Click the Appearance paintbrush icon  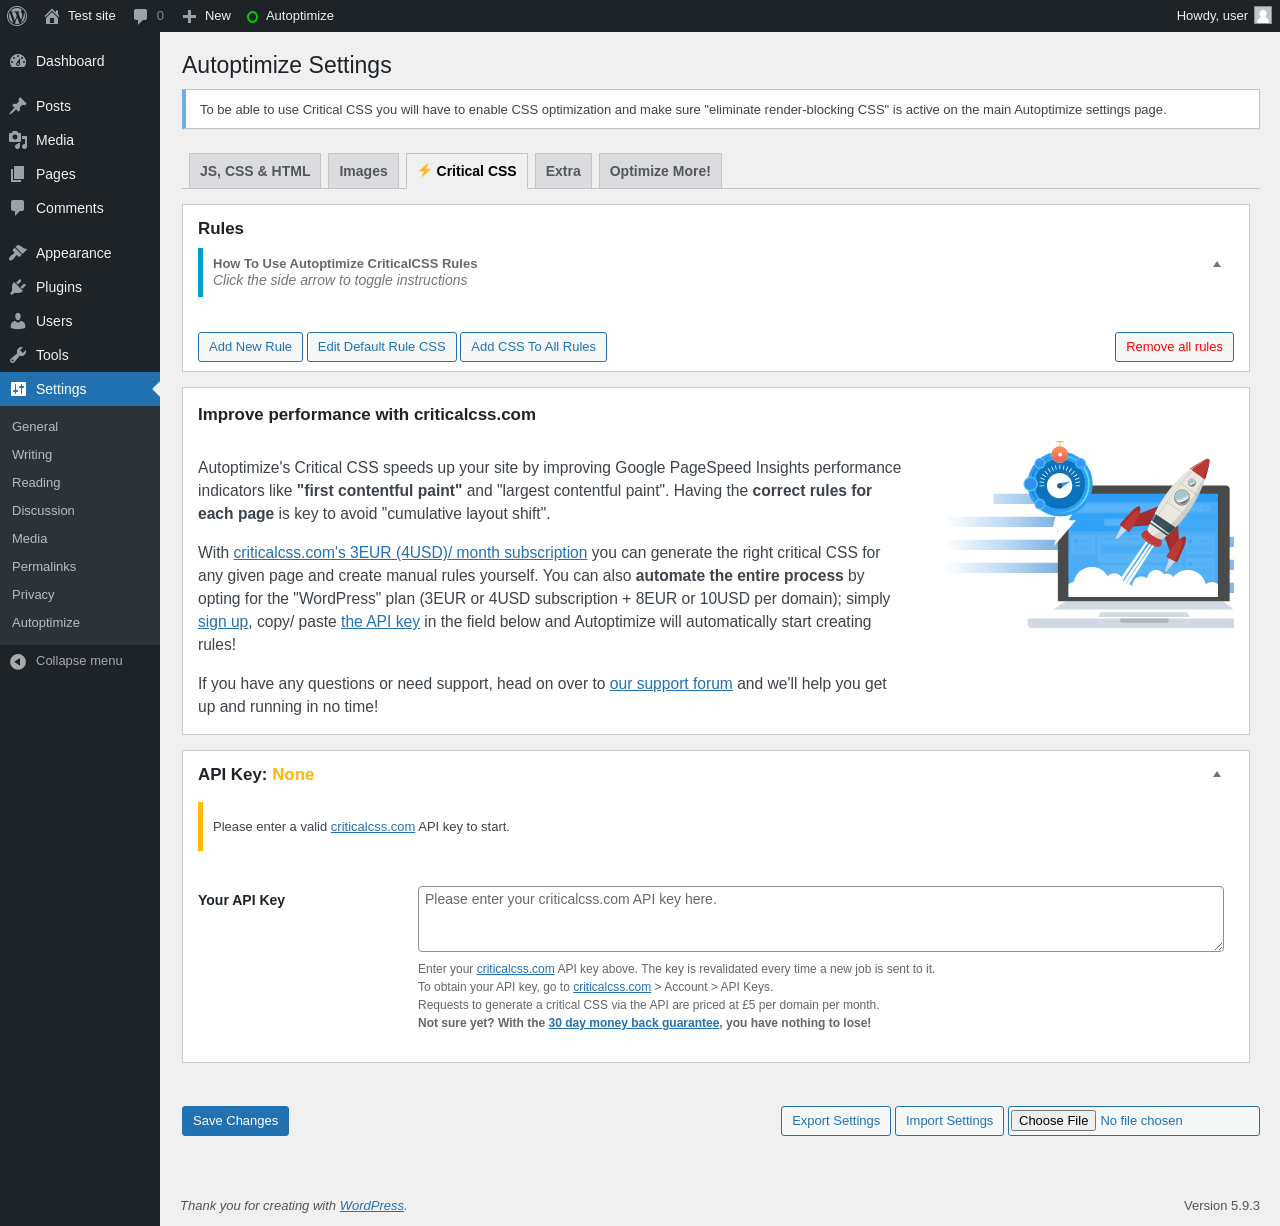pyautogui.click(x=18, y=253)
